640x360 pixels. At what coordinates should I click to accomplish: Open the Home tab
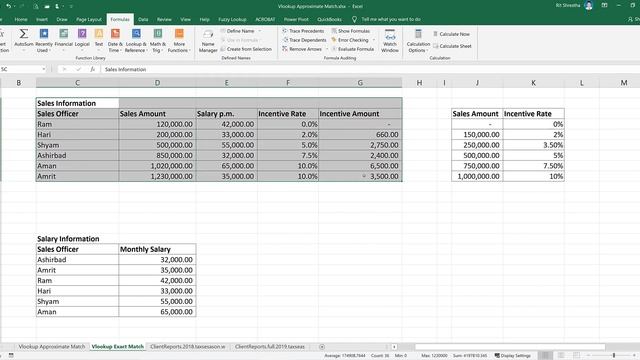point(21,19)
